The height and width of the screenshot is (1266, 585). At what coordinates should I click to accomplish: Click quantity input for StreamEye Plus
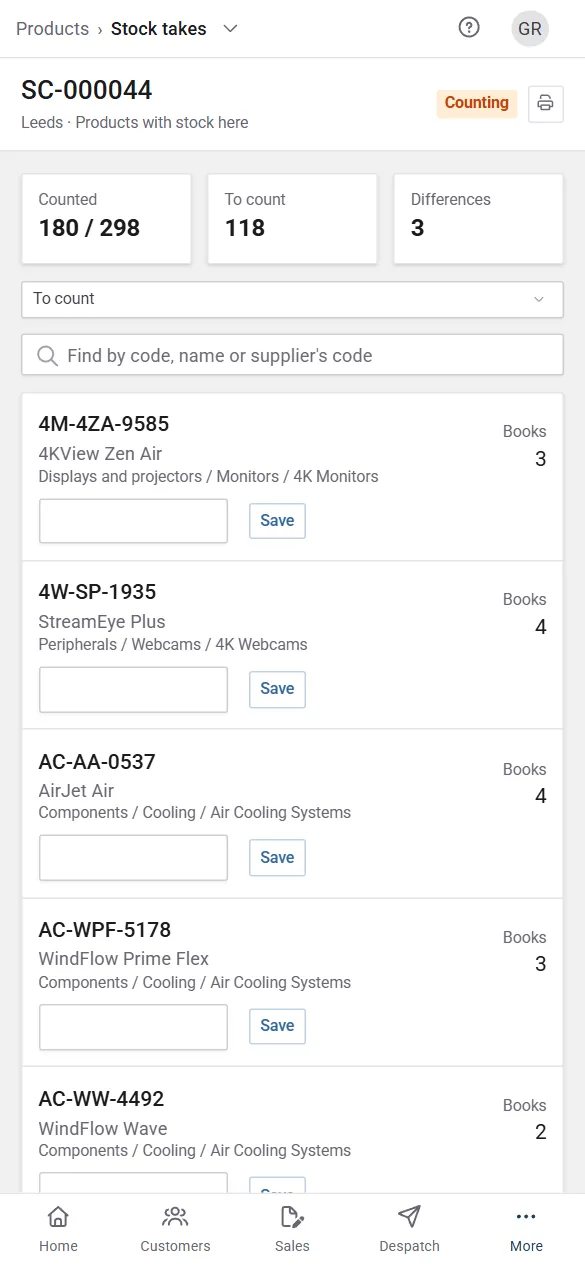133,689
